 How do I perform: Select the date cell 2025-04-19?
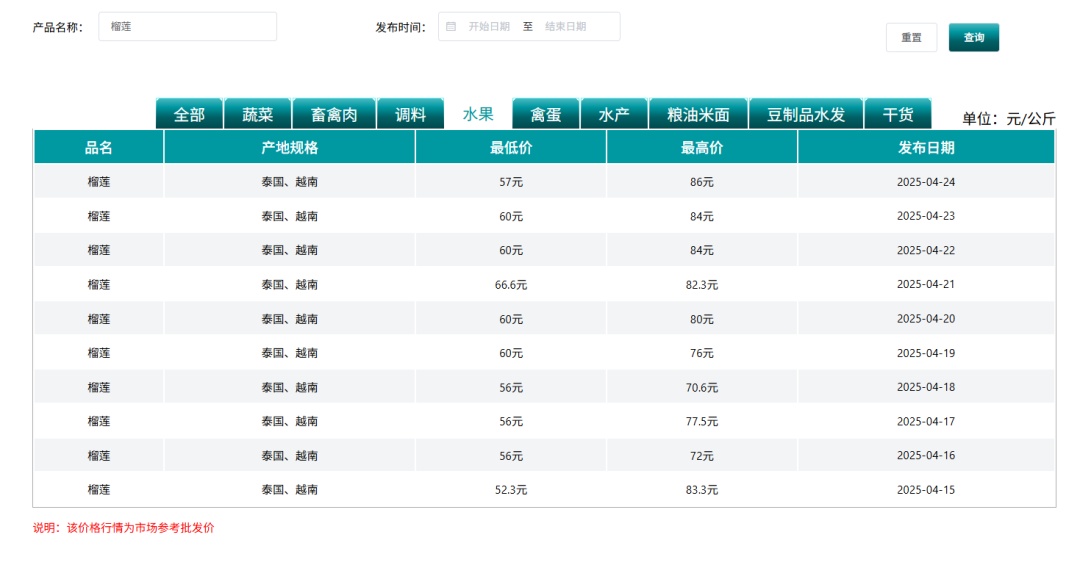click(x=926, y=353)
